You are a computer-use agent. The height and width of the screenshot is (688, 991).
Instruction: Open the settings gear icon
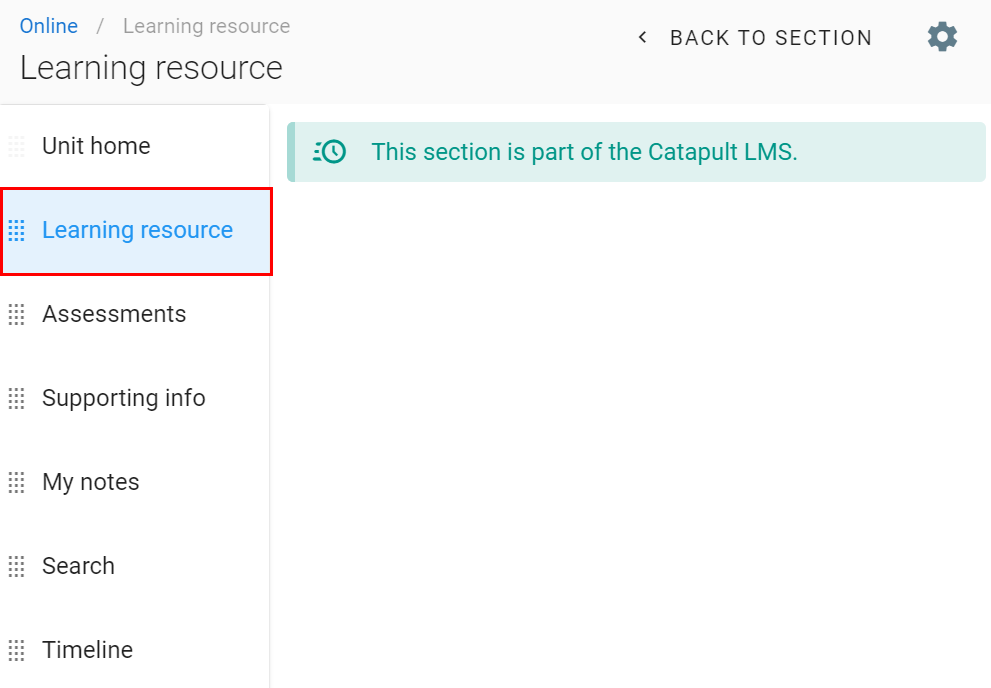(x=942, y=37)
